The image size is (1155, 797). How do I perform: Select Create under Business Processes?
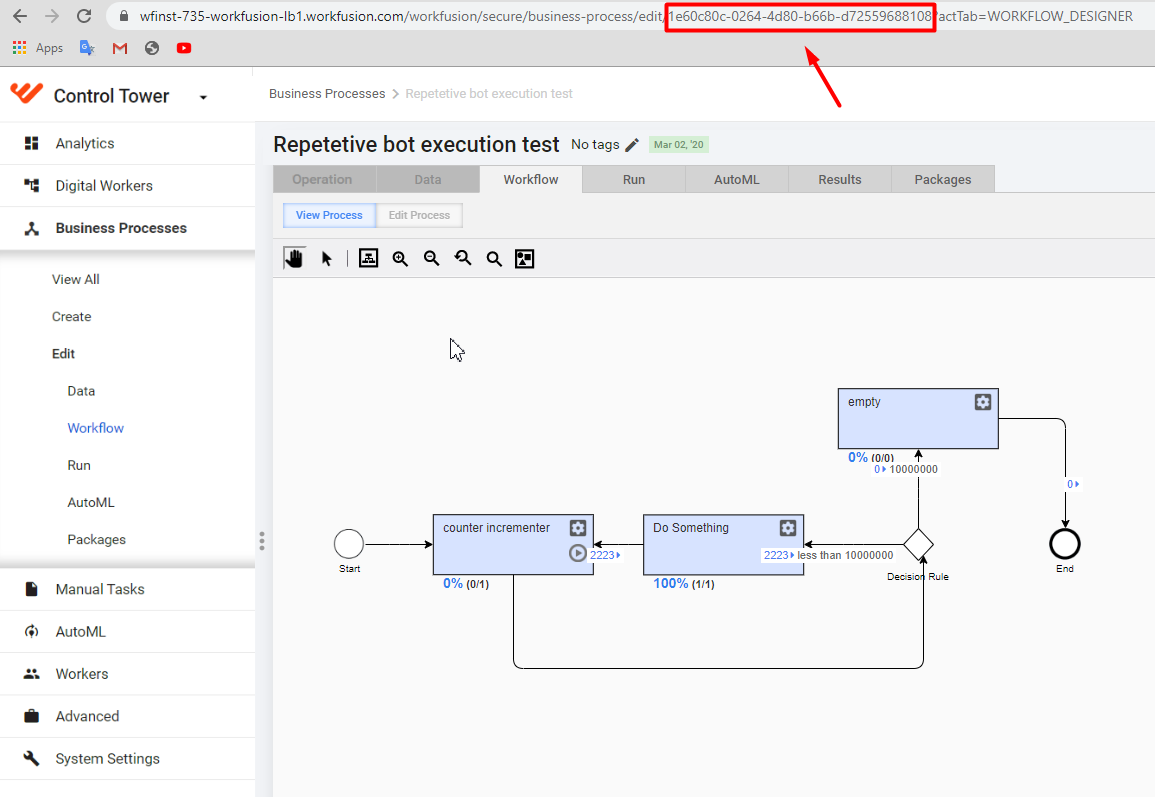tap(71, 317)
